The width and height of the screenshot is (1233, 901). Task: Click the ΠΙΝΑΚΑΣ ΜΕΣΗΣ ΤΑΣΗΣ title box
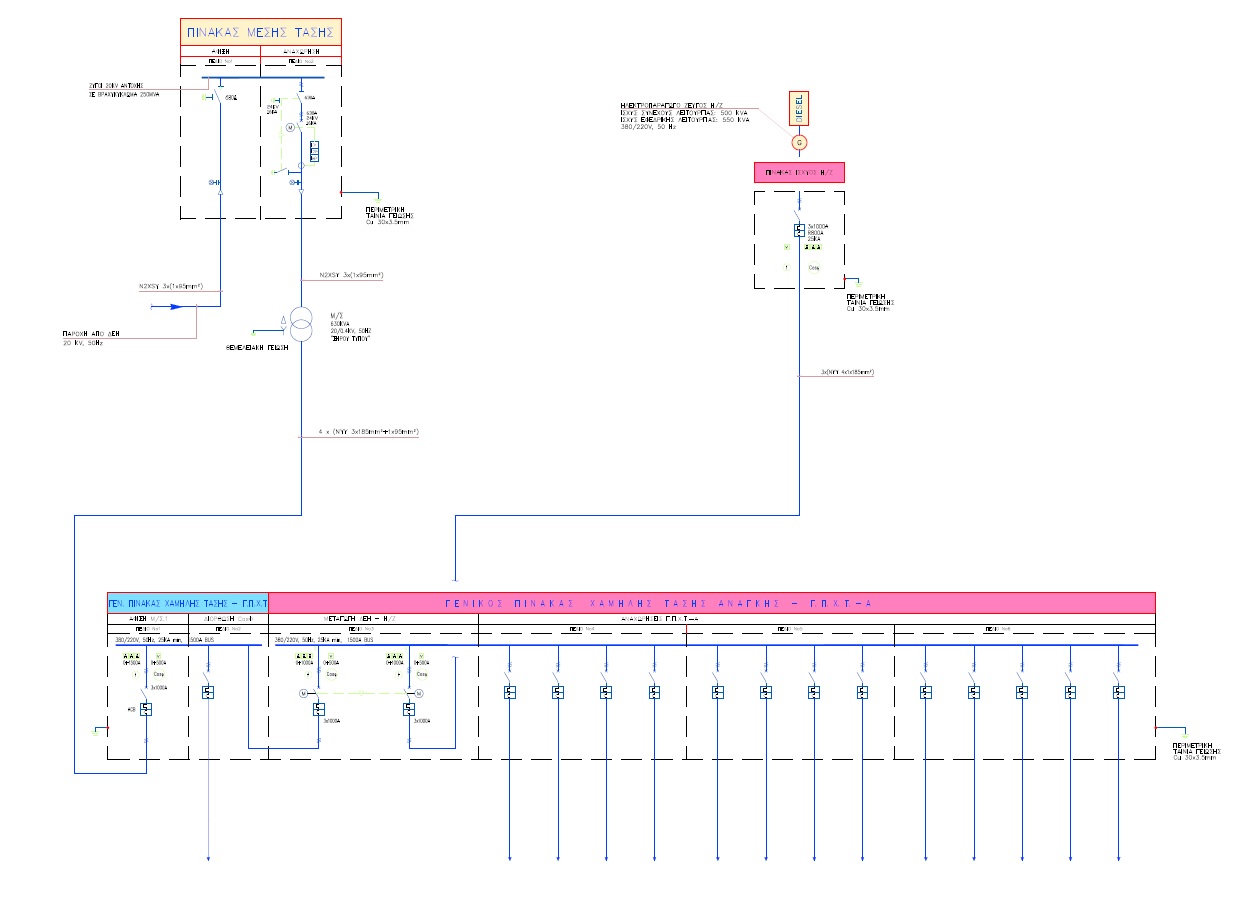[260, 32]
